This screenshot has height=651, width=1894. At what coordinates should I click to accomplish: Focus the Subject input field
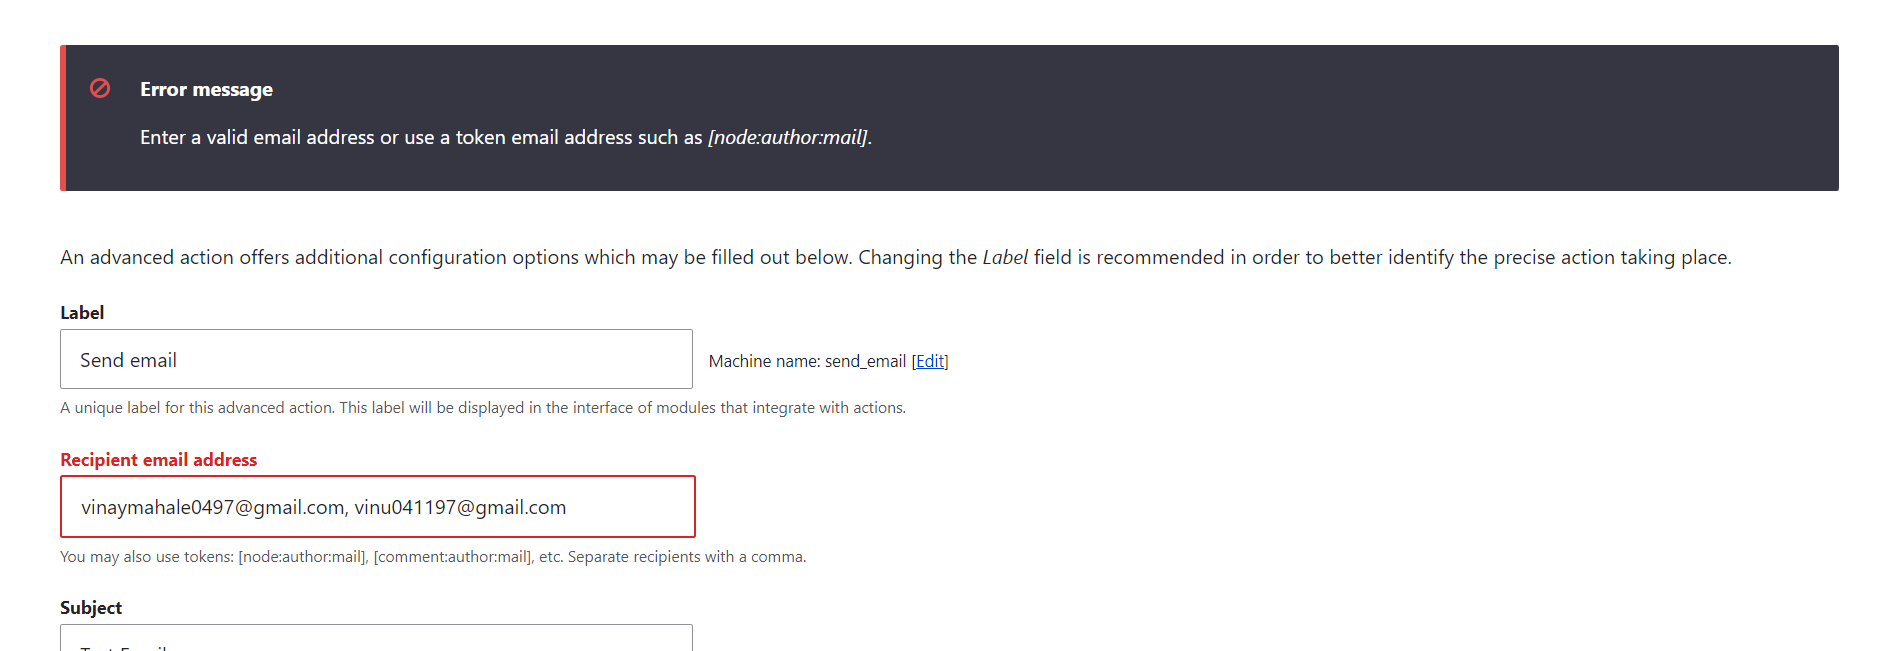pos(376,640)
